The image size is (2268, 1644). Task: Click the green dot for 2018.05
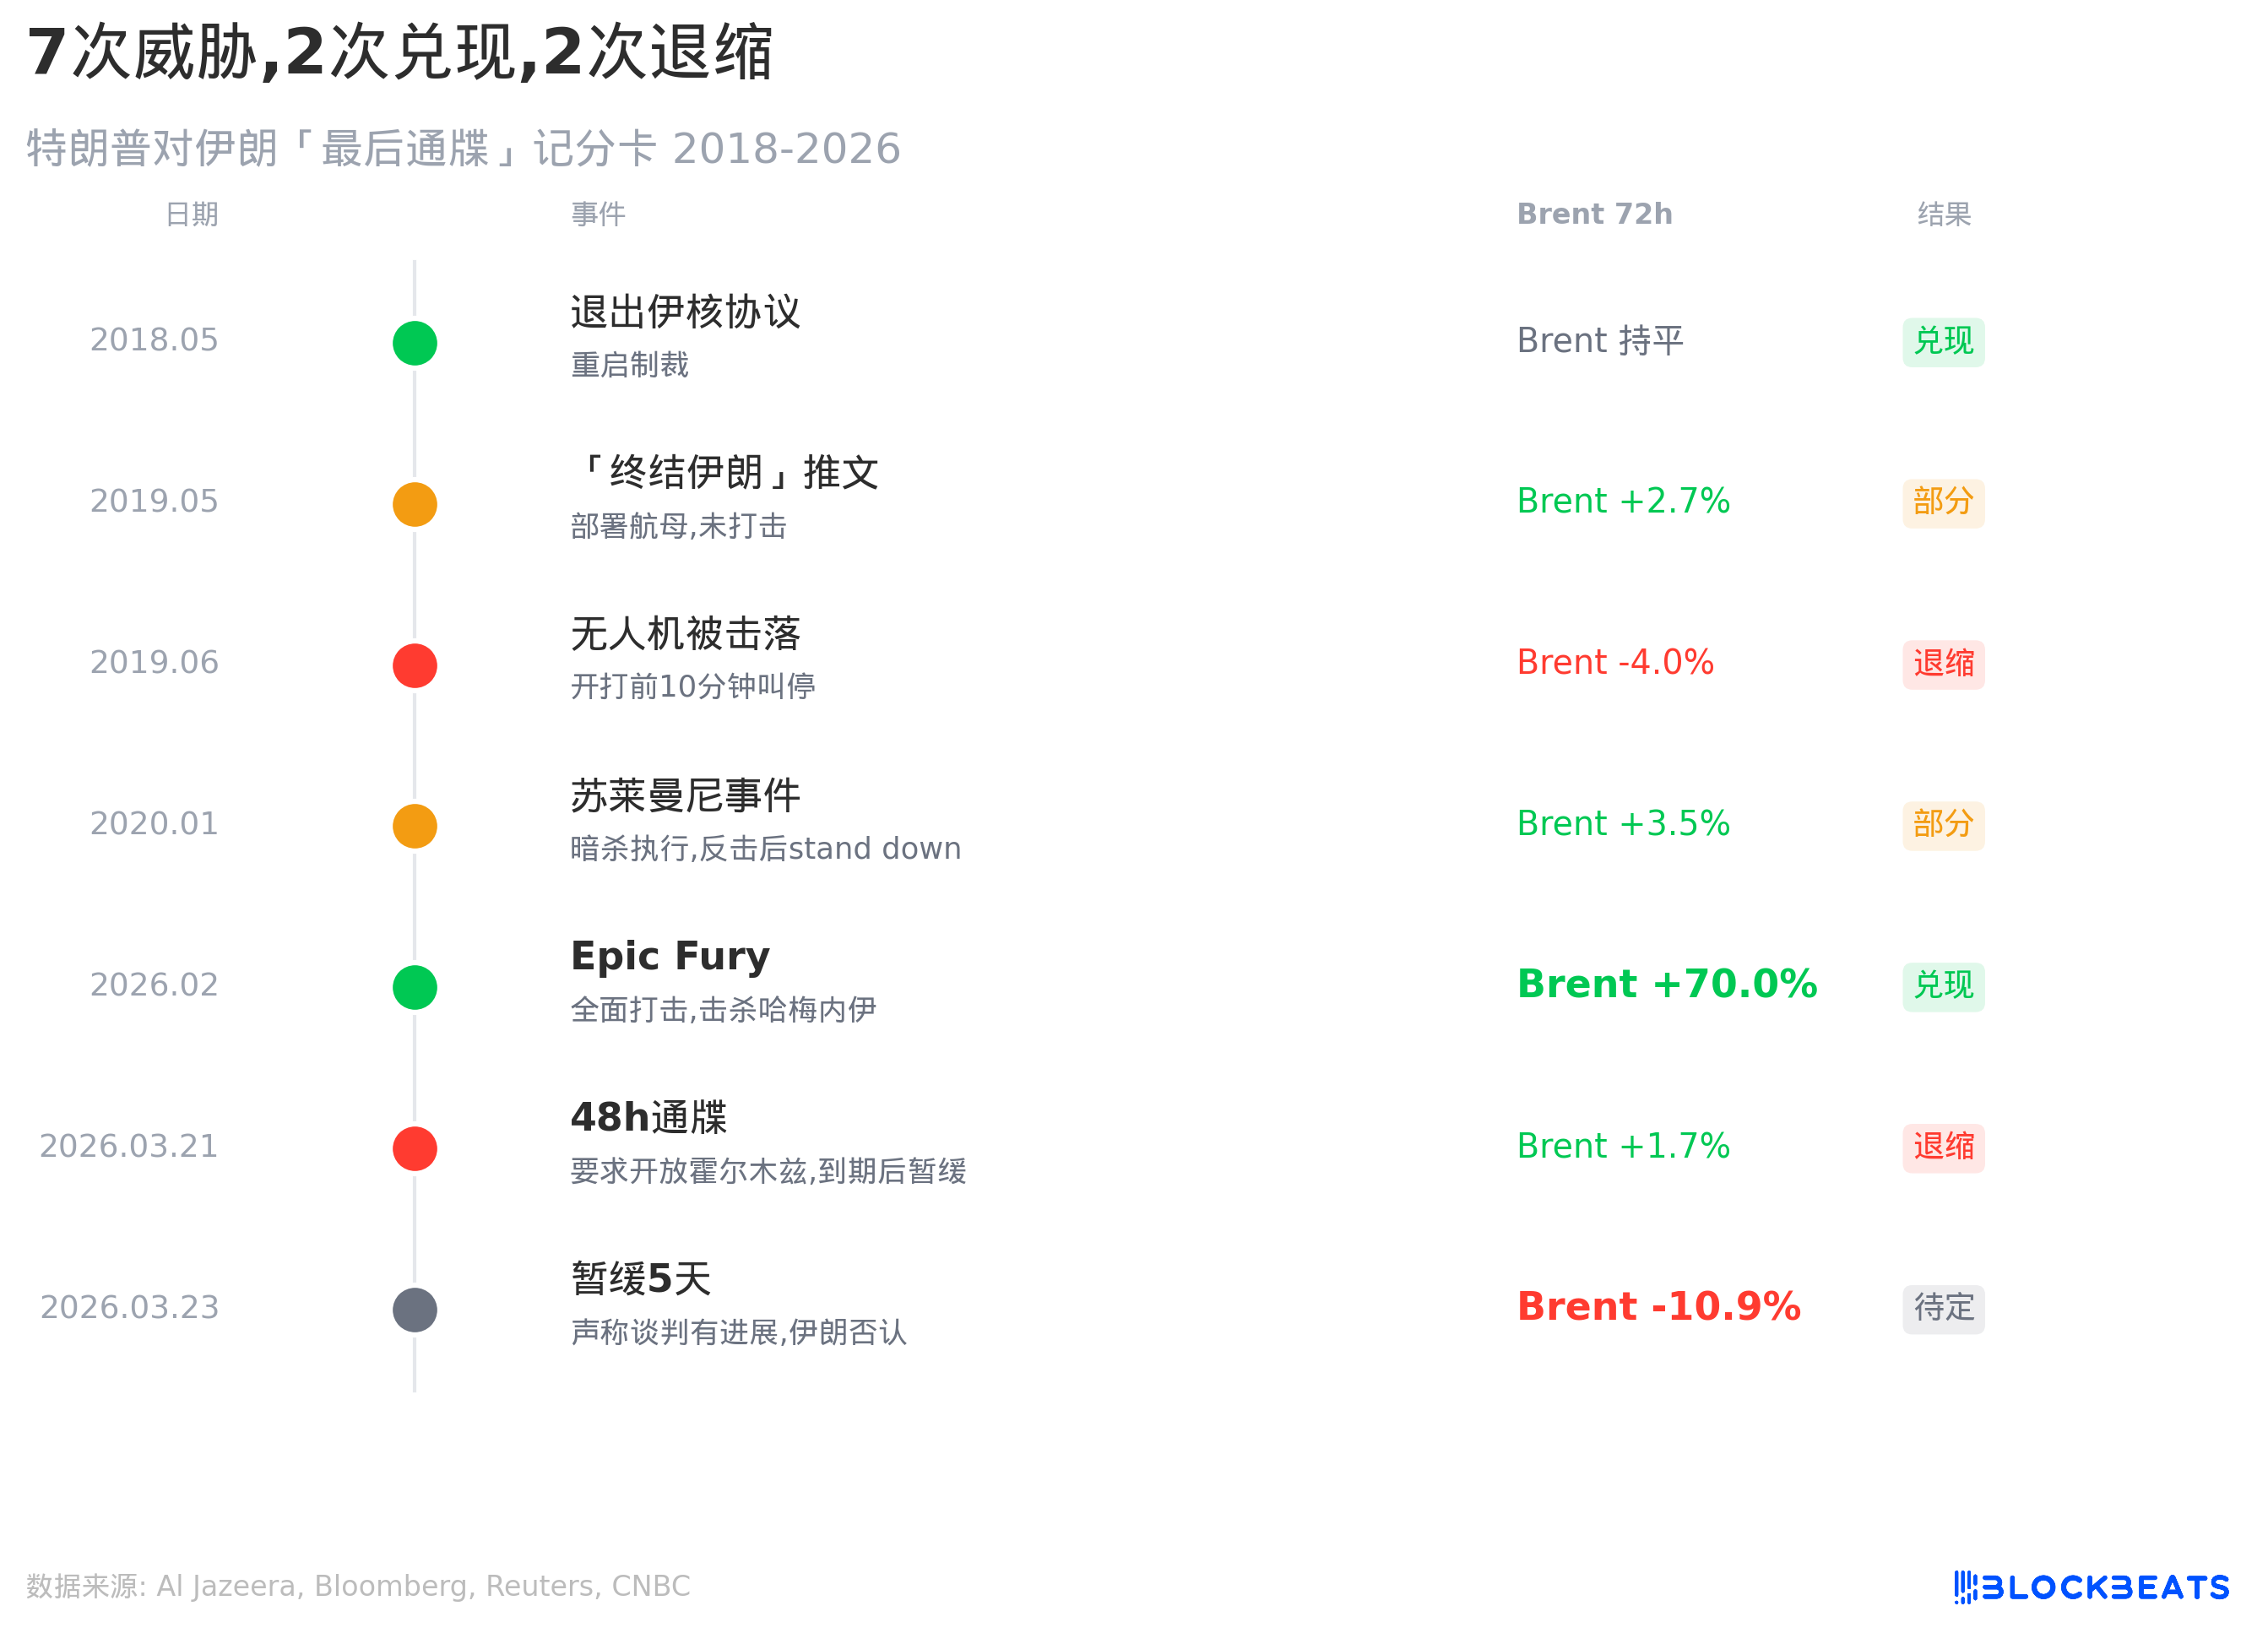tap(415, 343)
